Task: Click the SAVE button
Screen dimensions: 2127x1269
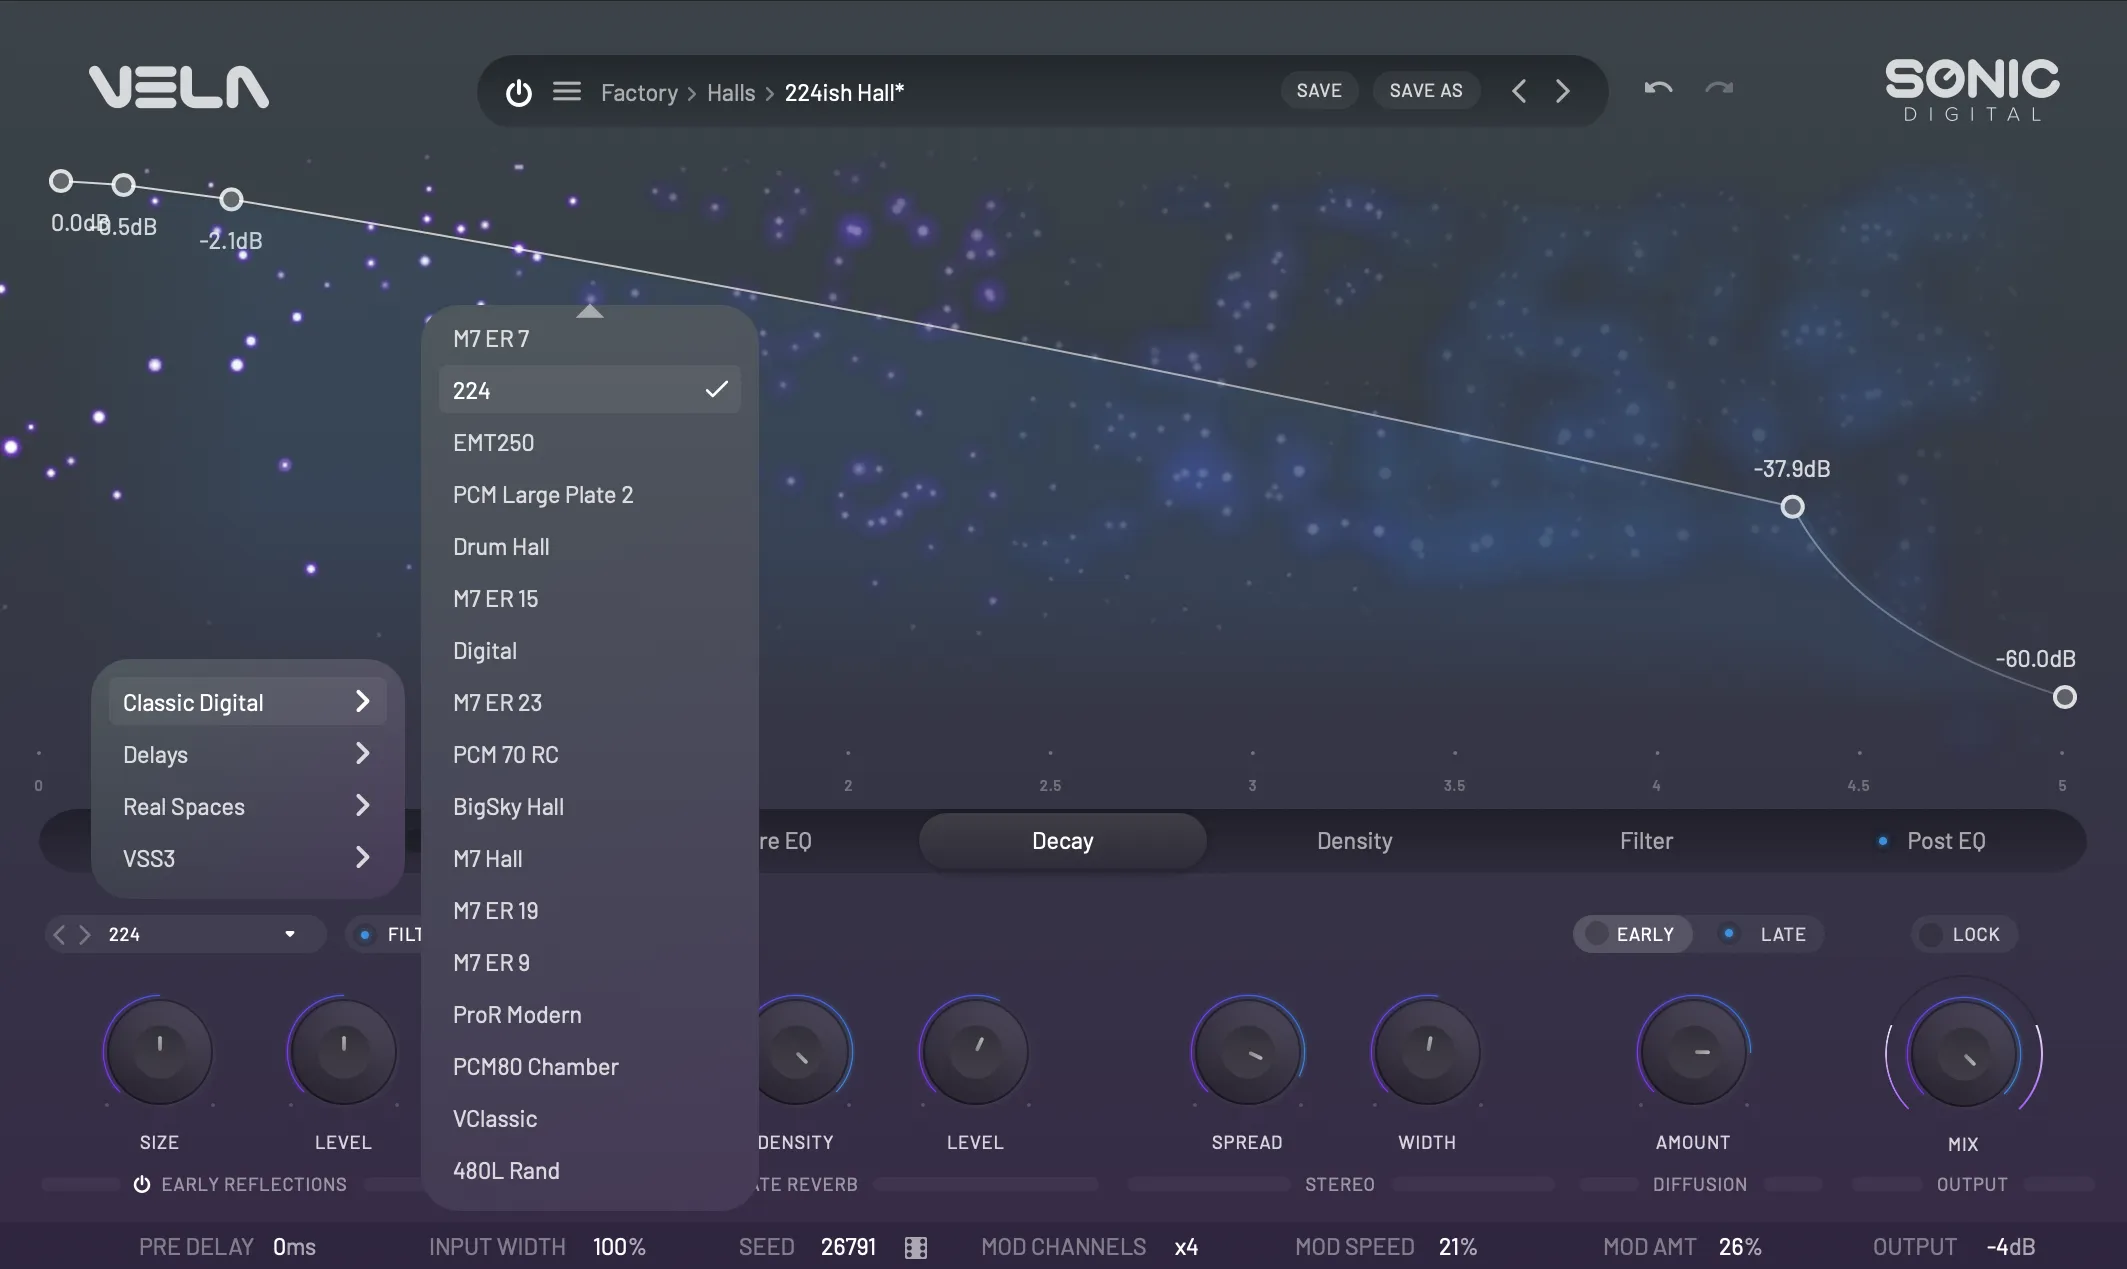Action: (x=1319, y=90)
